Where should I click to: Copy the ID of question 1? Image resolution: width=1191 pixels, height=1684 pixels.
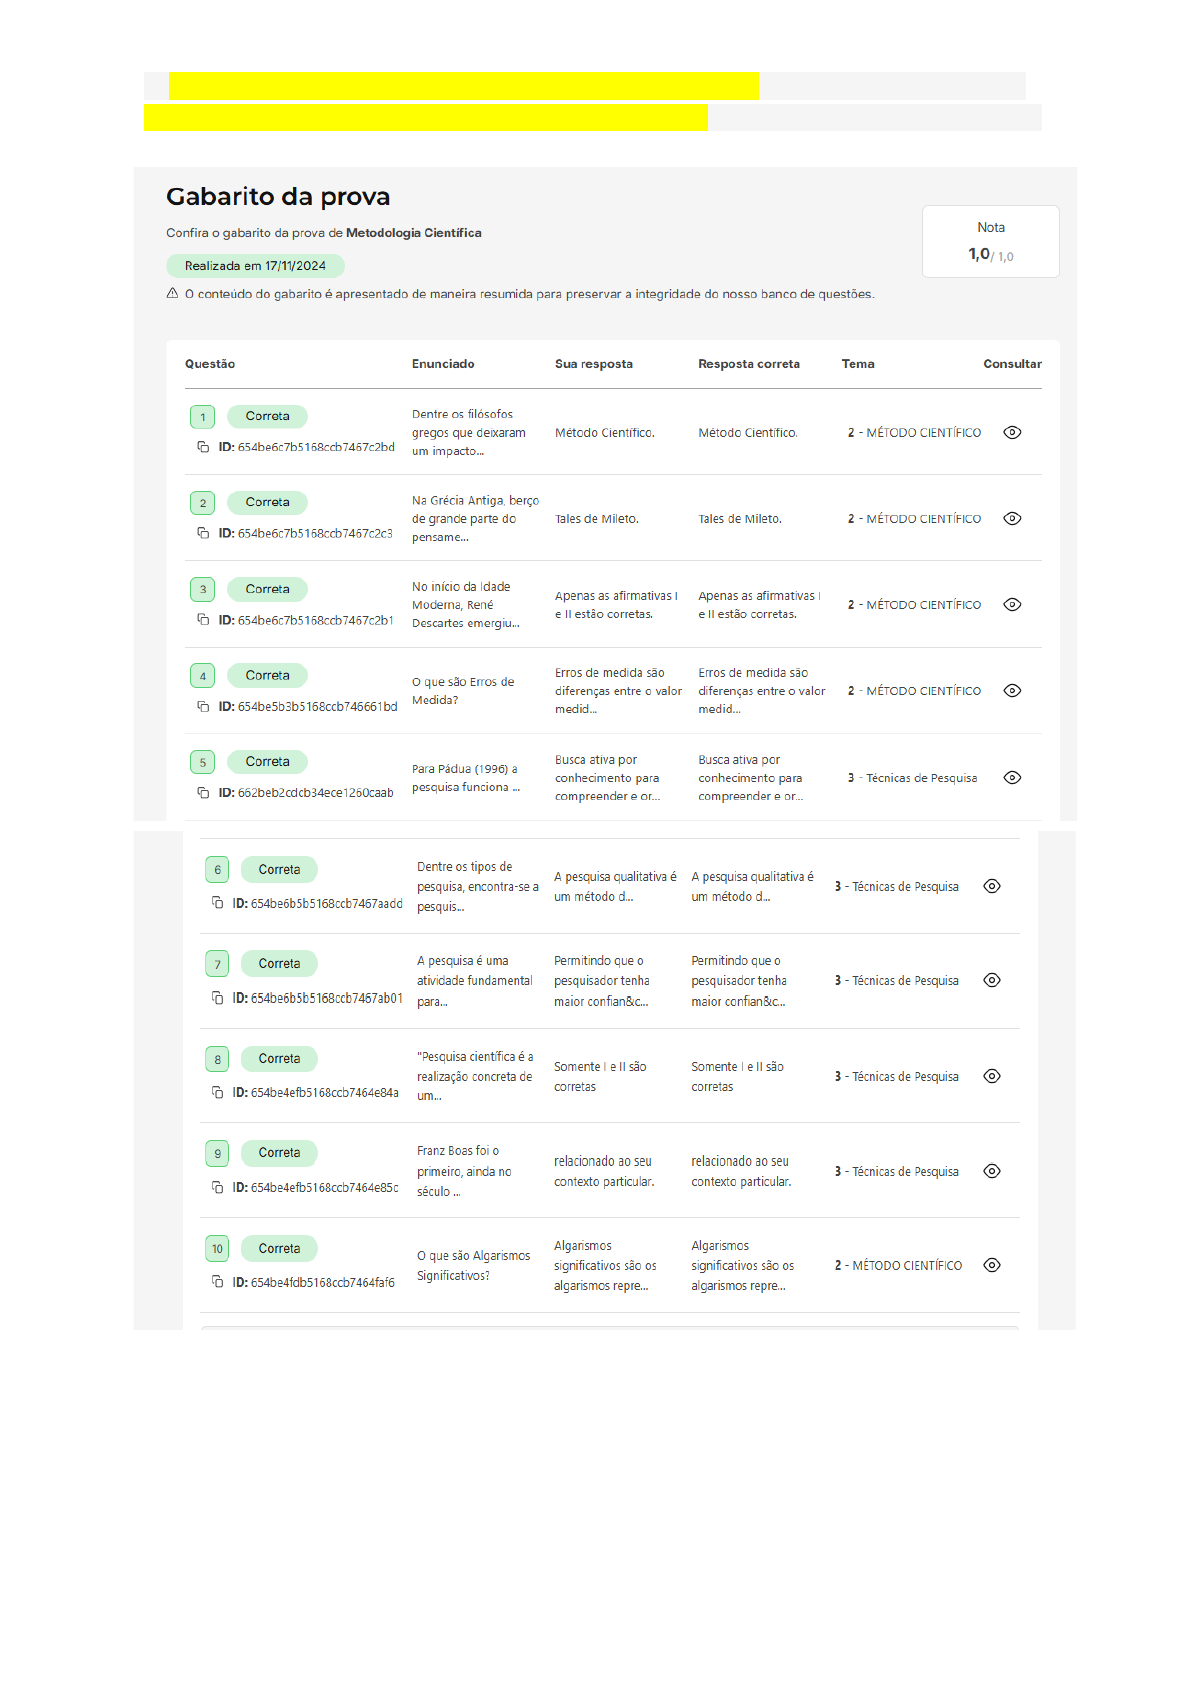click(x=203, y=447)
